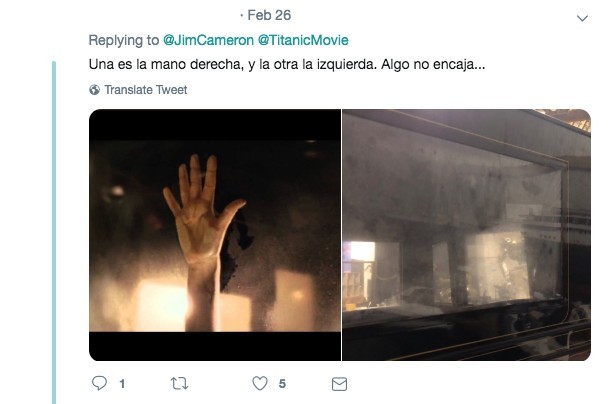This screenshot has height=404, width=616.
Task: Click the reply speech bubble icon
Action: [99, 383]
